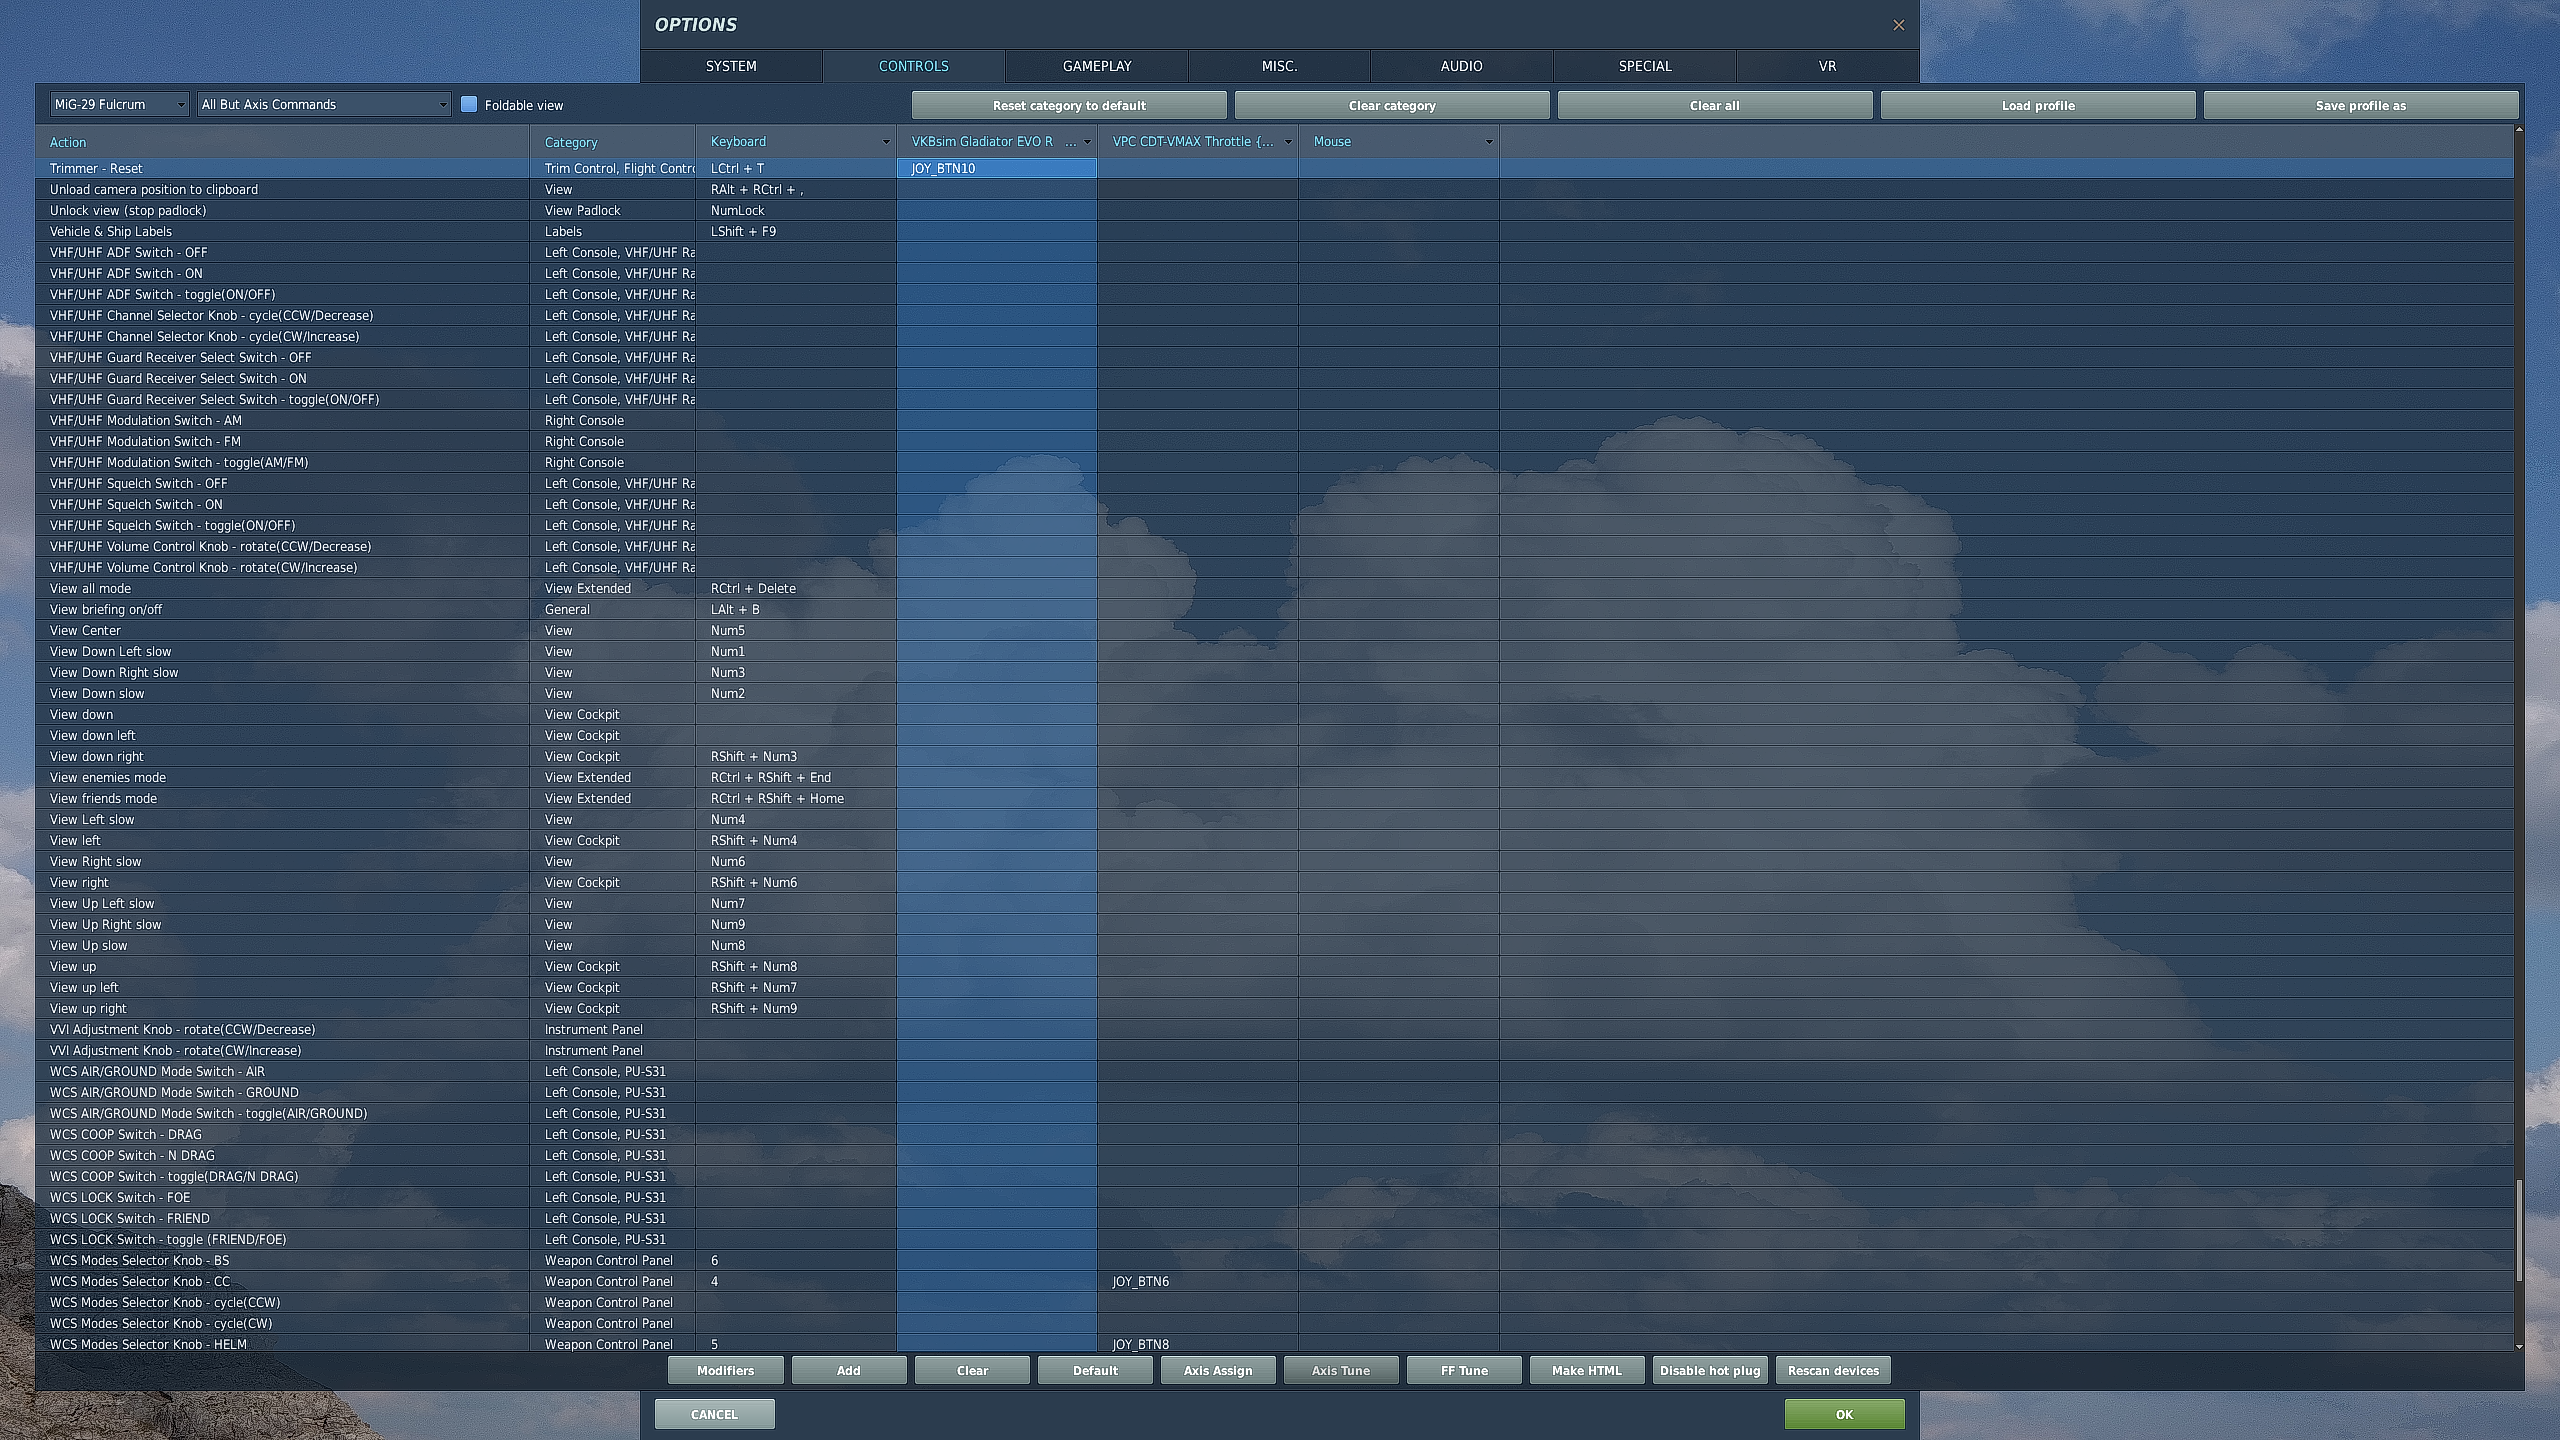The height and width of the screenshot is (1440, 2560).
Task: Open the Keyboard column dropdown arrow
Action: point(885,142)
